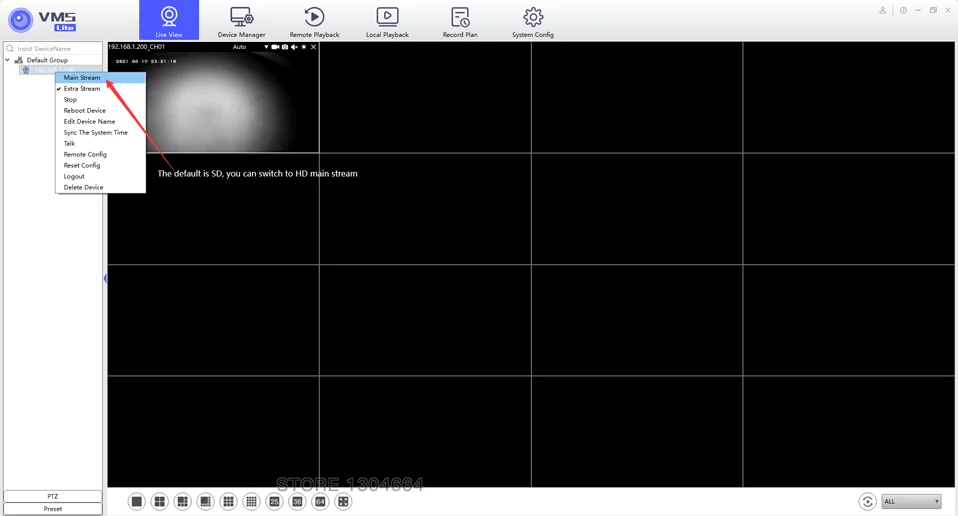The image size is (958, 516).
Task: Switch to the 64-split layout
Action: pos(320,501)
